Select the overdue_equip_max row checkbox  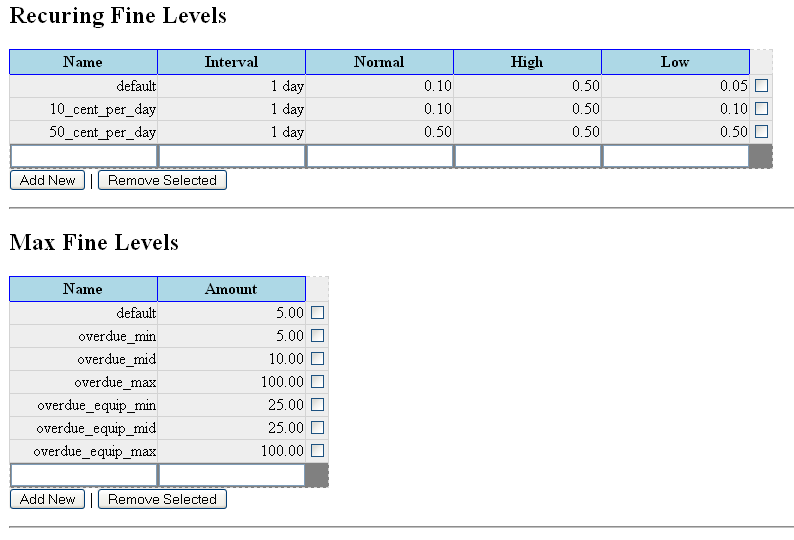pyautogui.click(x=318, y=451)
